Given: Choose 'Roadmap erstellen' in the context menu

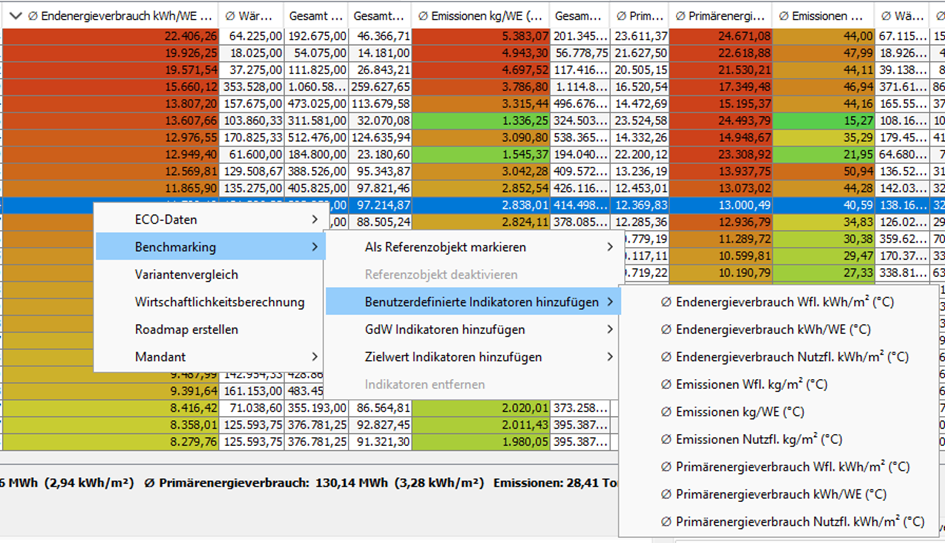Looking at the screenshot, I should pyautogui.click(x=186, y=329).
